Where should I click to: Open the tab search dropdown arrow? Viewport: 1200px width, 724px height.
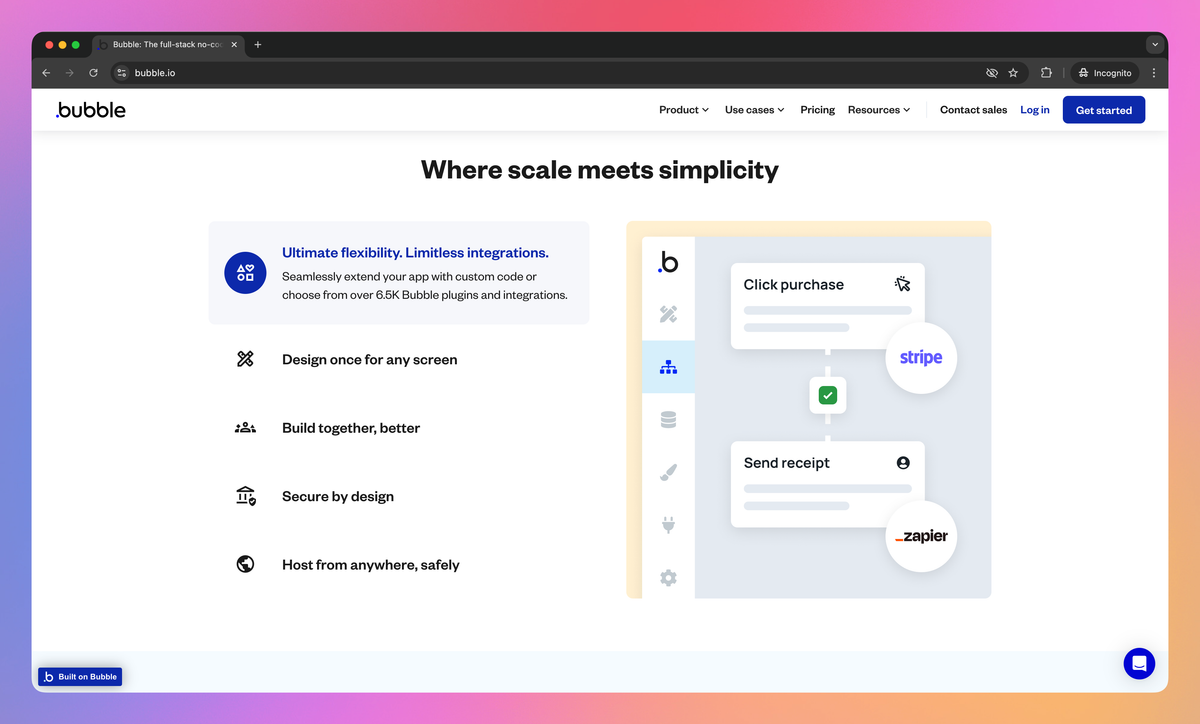click(1155, 45)
